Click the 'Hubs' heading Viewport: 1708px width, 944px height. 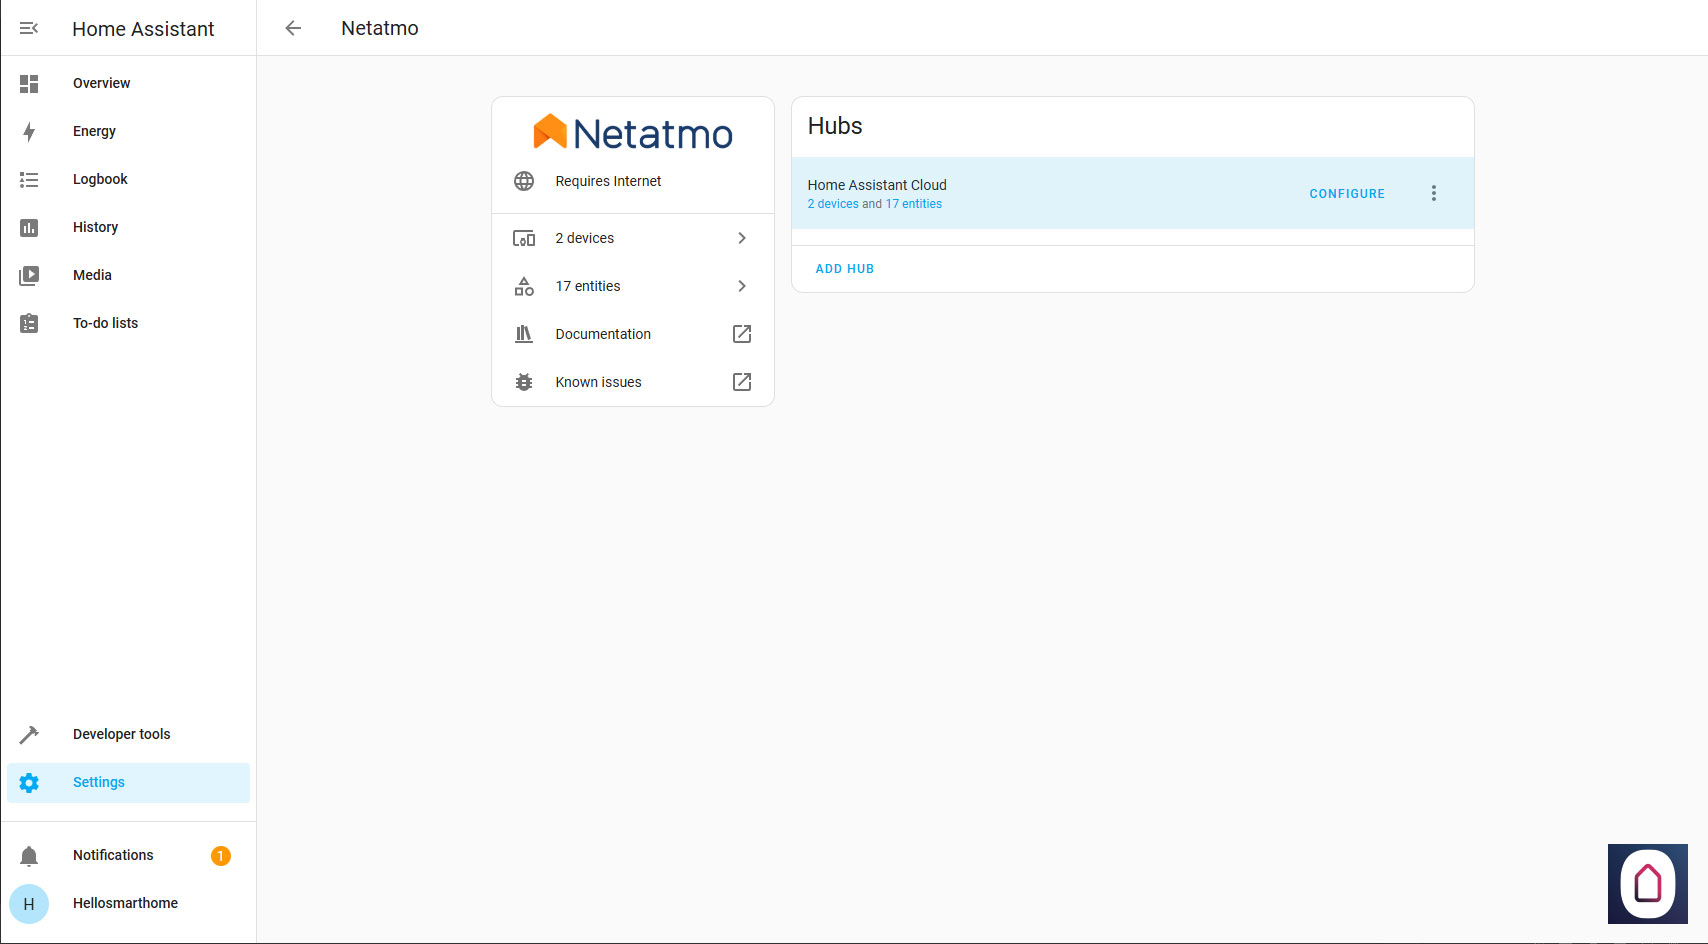tap(835, 126)
